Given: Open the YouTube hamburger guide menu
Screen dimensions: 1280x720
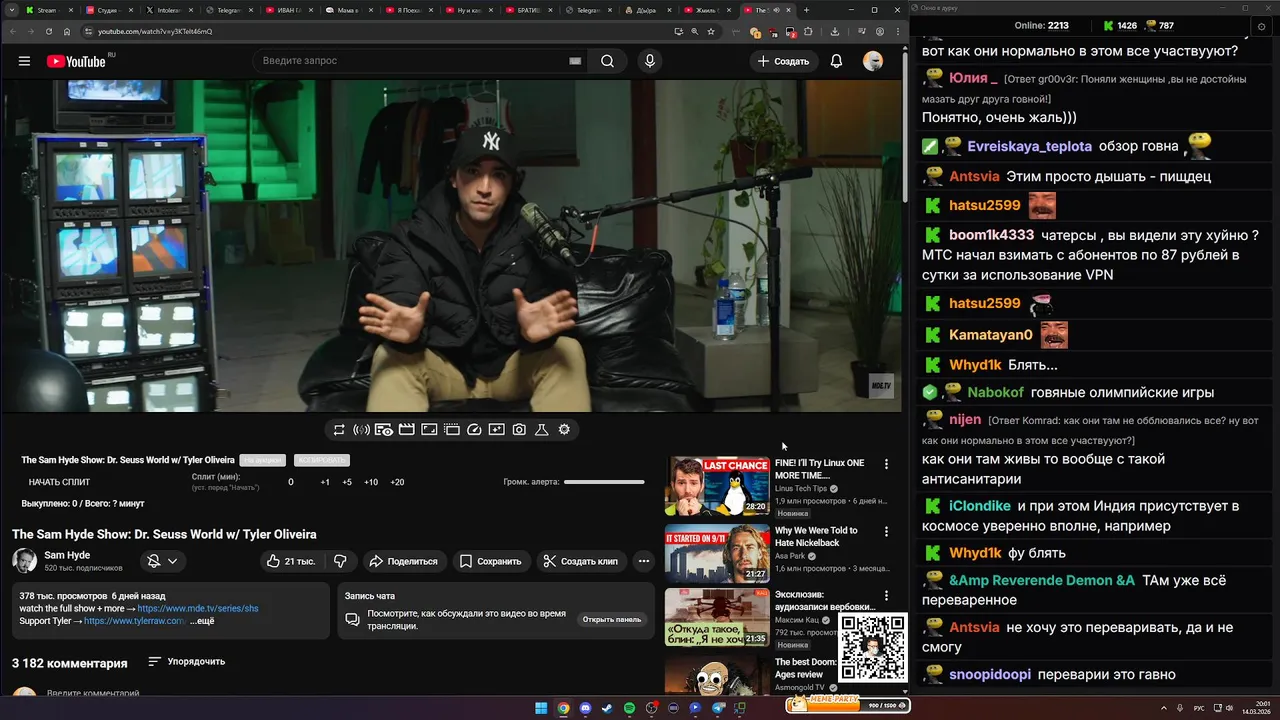Looking at the screenshot, I should tap(24, 61).
